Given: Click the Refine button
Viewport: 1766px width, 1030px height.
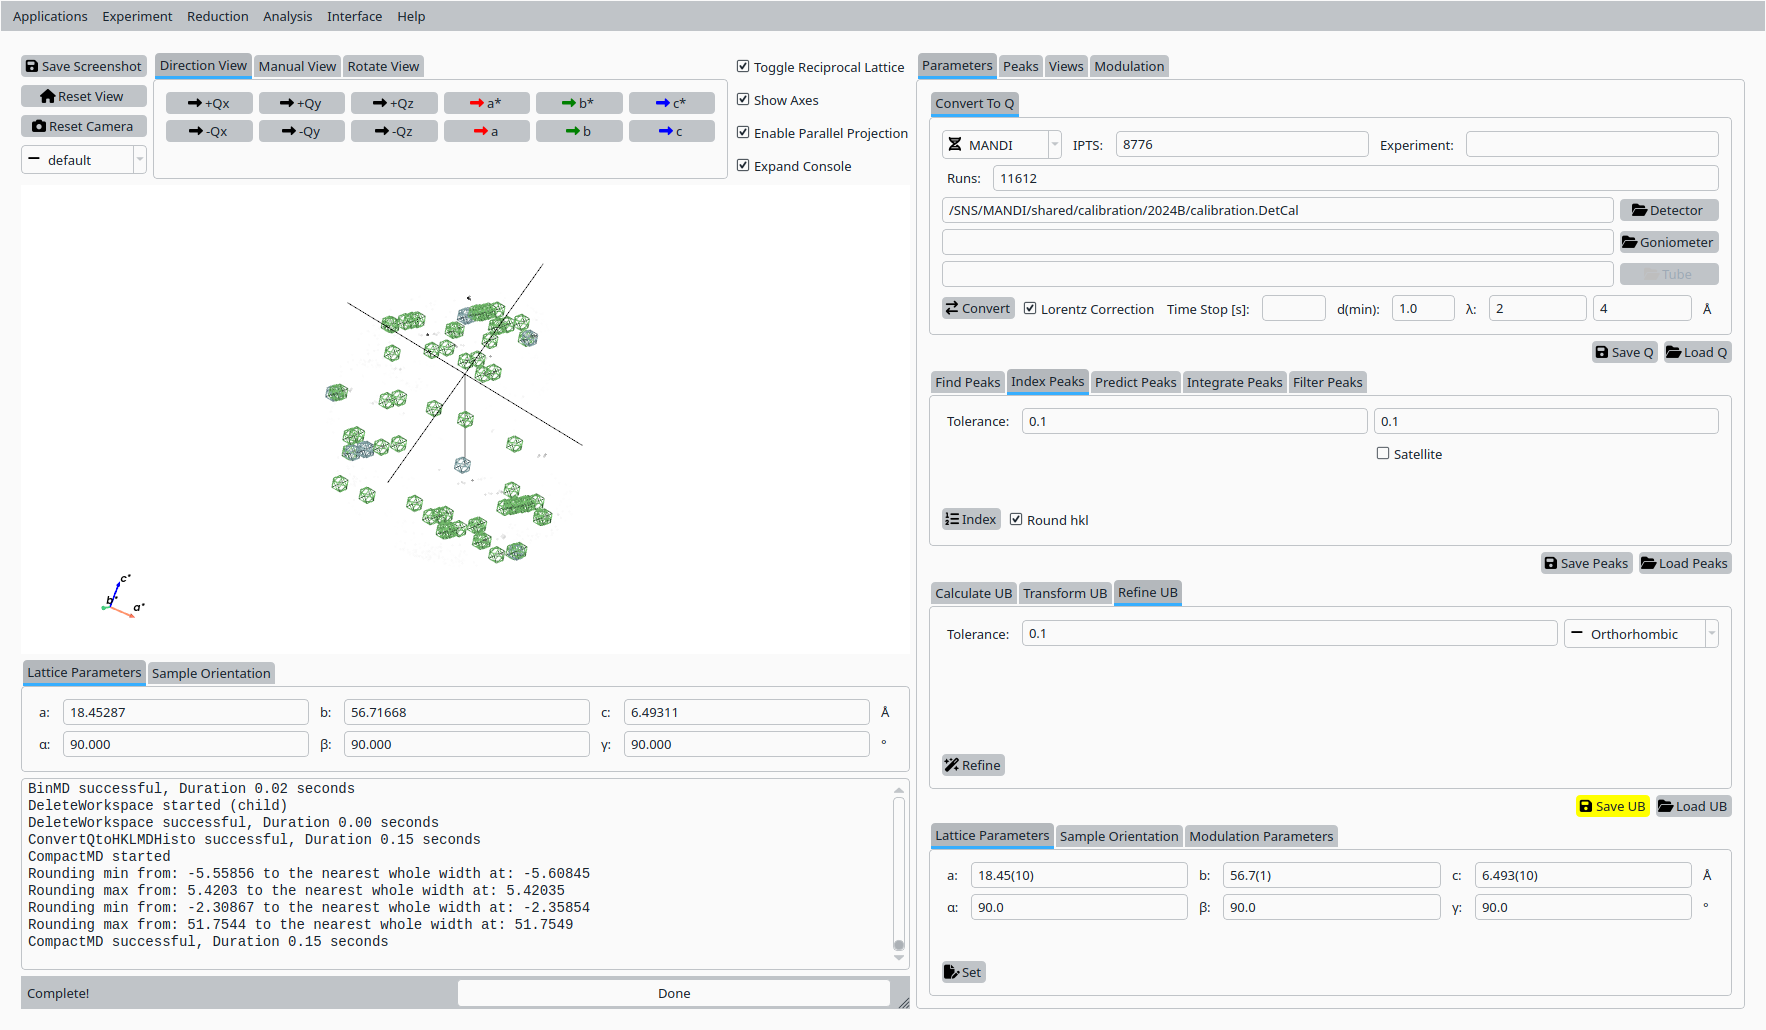Looking at the screenshot, I should 973,765.
